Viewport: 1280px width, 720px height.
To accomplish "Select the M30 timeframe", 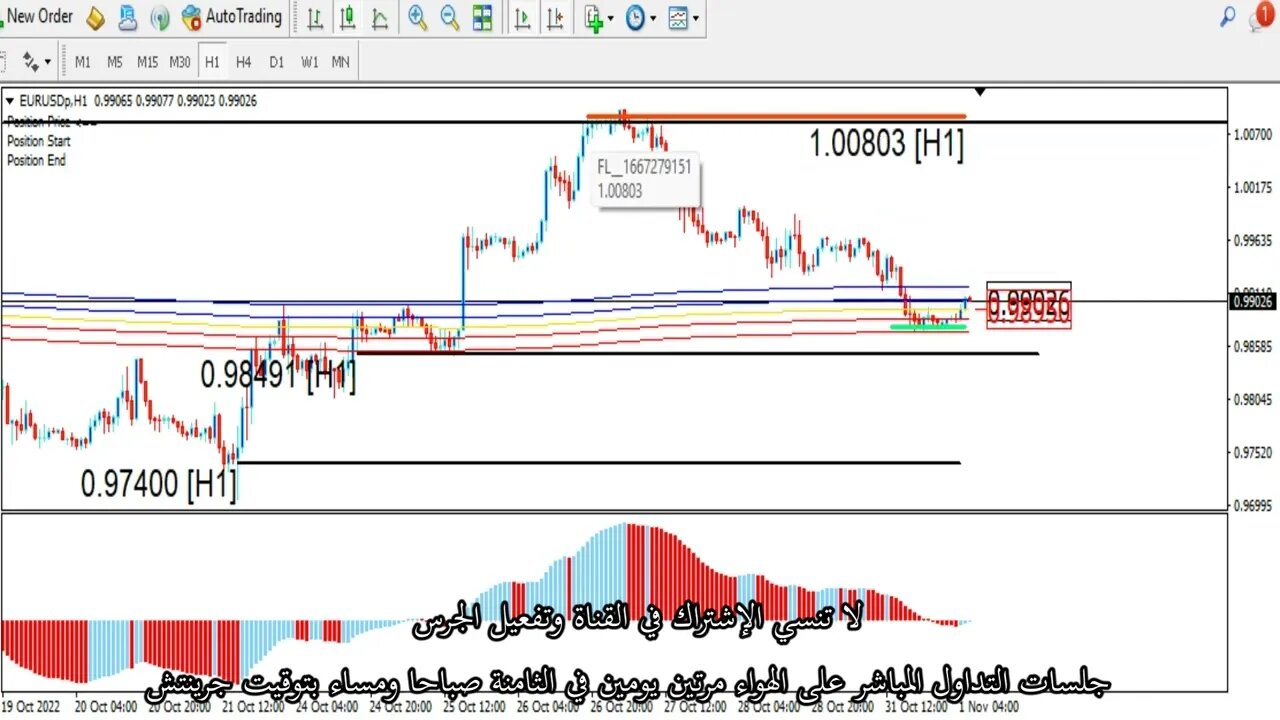I will coord(180,62).
